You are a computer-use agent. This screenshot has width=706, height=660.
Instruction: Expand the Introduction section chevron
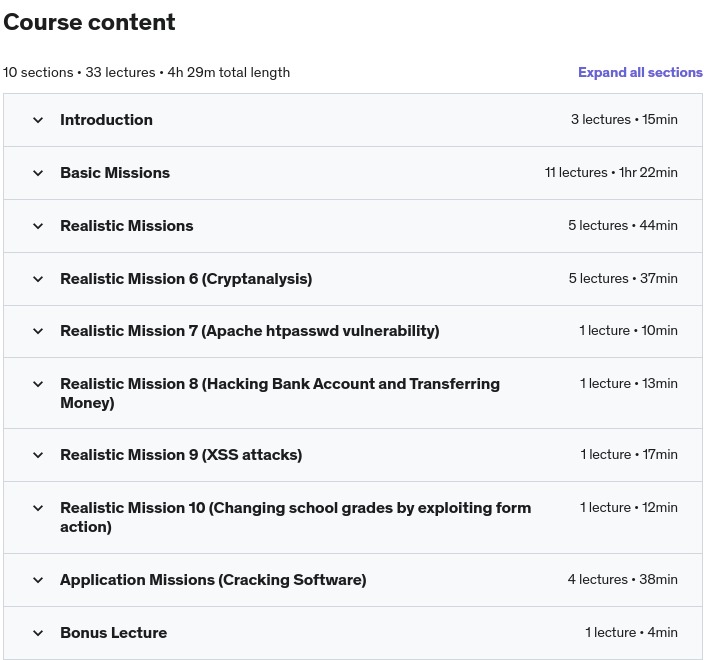point(38,120)
